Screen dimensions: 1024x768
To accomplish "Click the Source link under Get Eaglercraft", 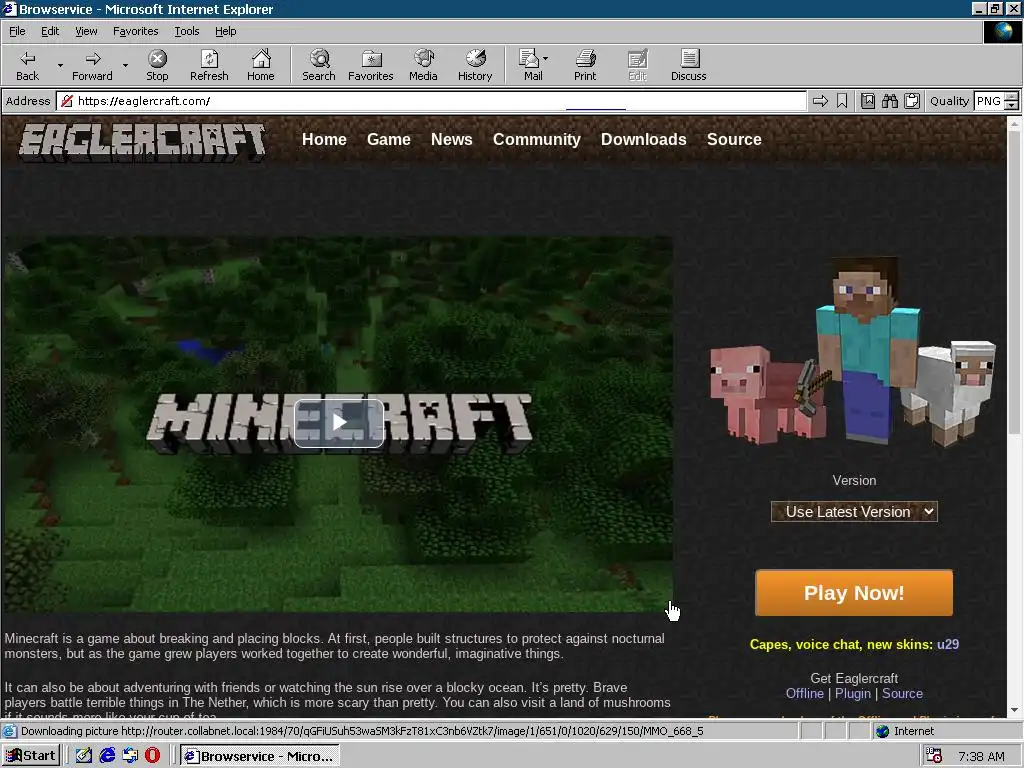I will [902, 694].
